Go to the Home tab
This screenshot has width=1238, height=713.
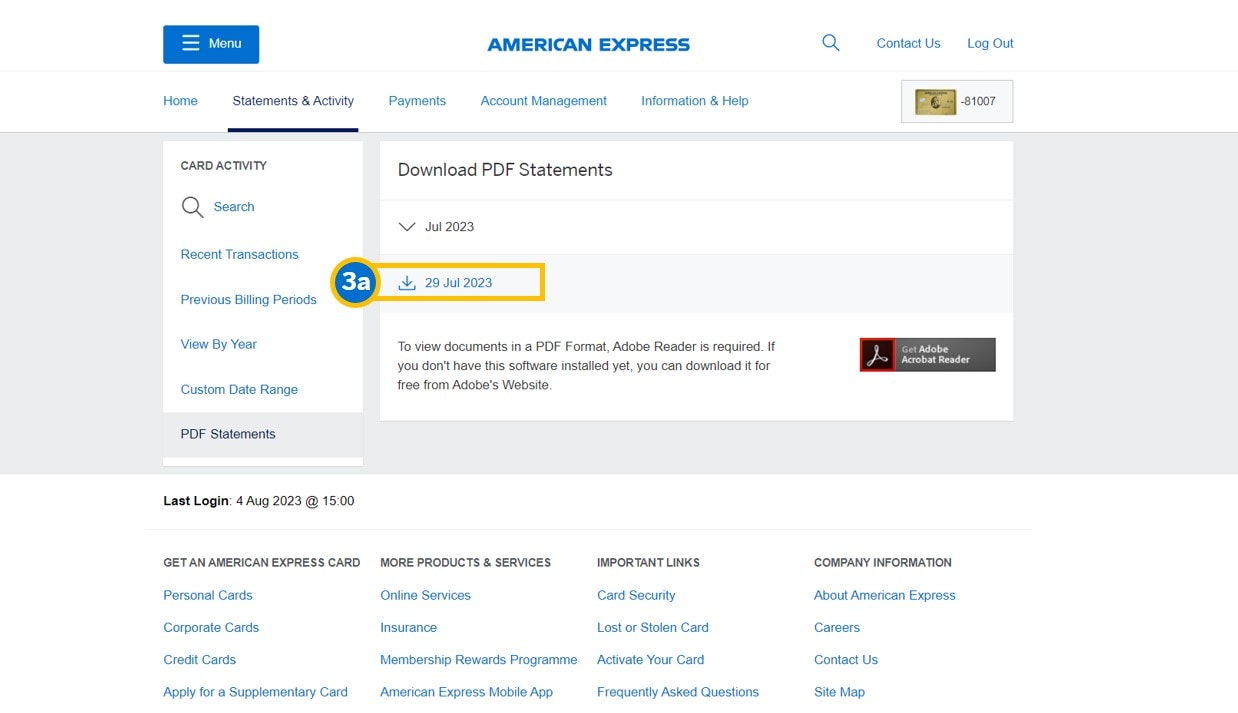point(180,101)
